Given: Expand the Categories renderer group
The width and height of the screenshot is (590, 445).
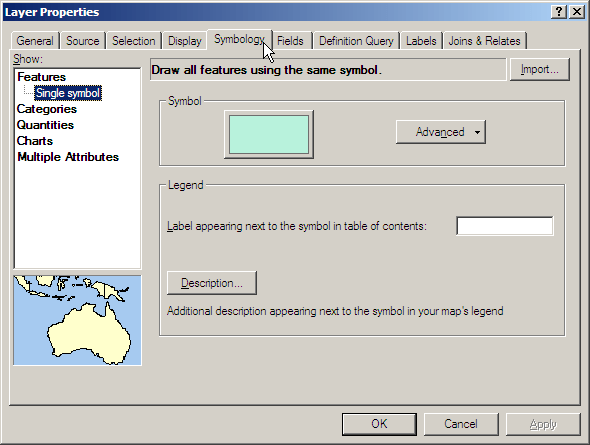Looking at the screenshot, I should (47, 109).
